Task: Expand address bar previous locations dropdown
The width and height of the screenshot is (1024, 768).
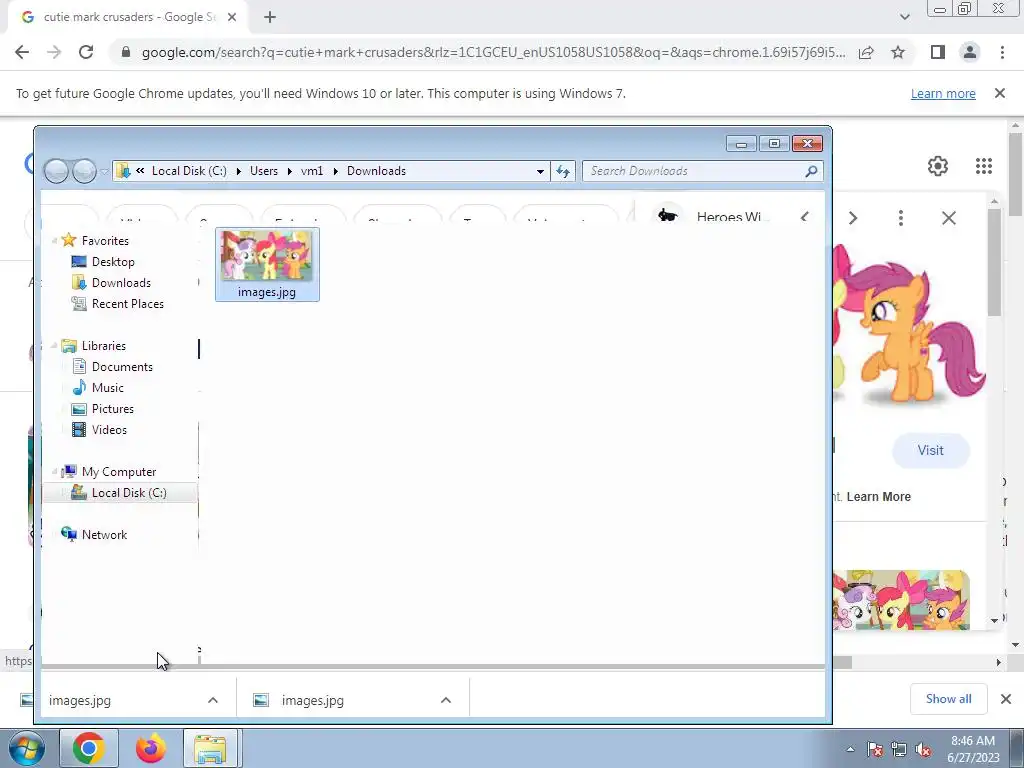Action: tap(540, 171)
